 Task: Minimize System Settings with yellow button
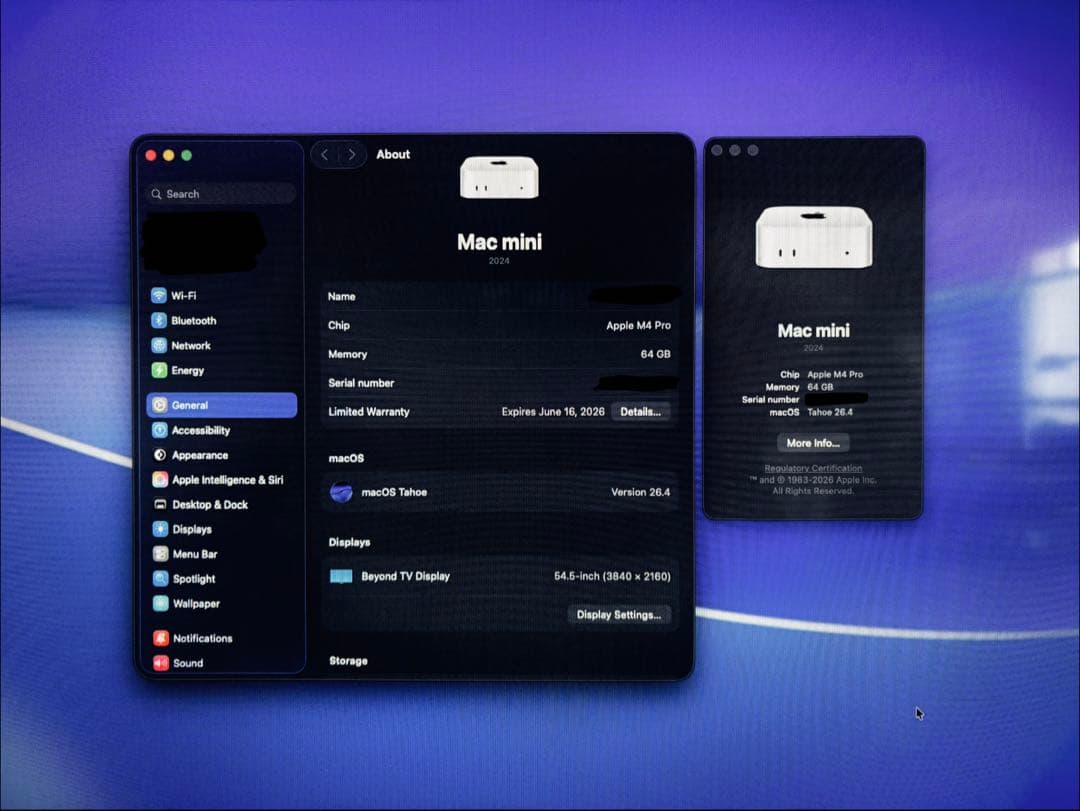(x=169, y=156)
